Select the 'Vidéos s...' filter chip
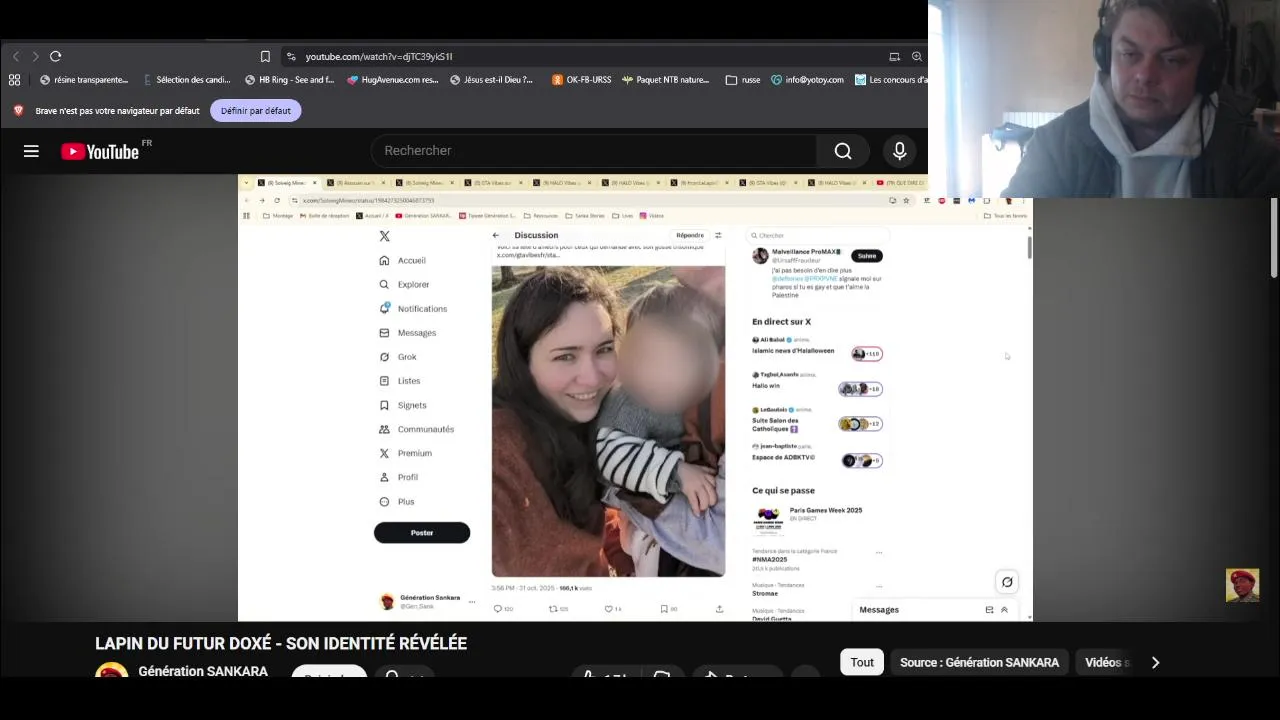Viewport: 1280px width, 720px height. (1106, 662)
